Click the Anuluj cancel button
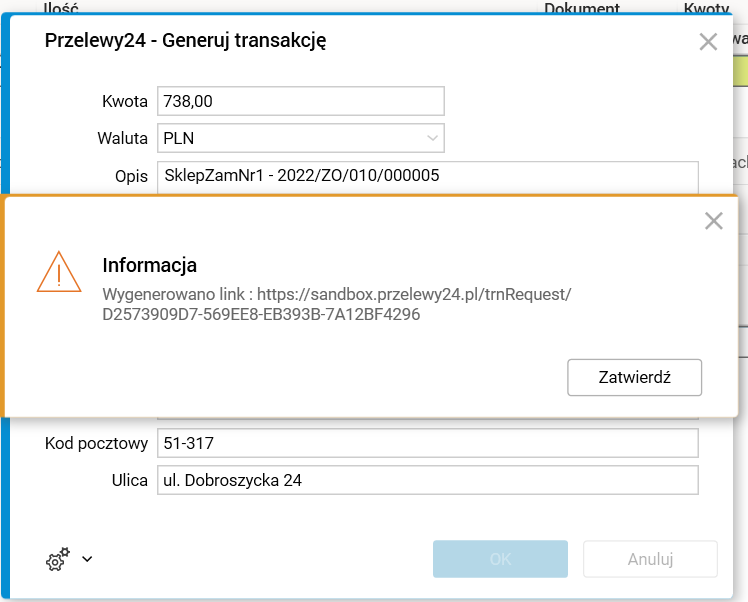This screenshot has height=602, width=748. point(650,559)
